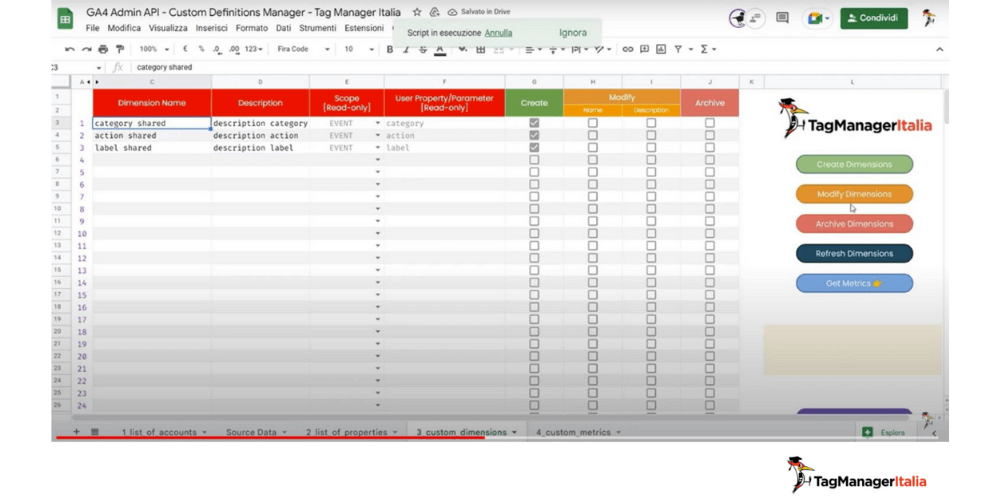Screen dimensions: 1000x500
Task: Click the Archive Dimensions button
Action: pyautogui.click(x=854, y=224)
